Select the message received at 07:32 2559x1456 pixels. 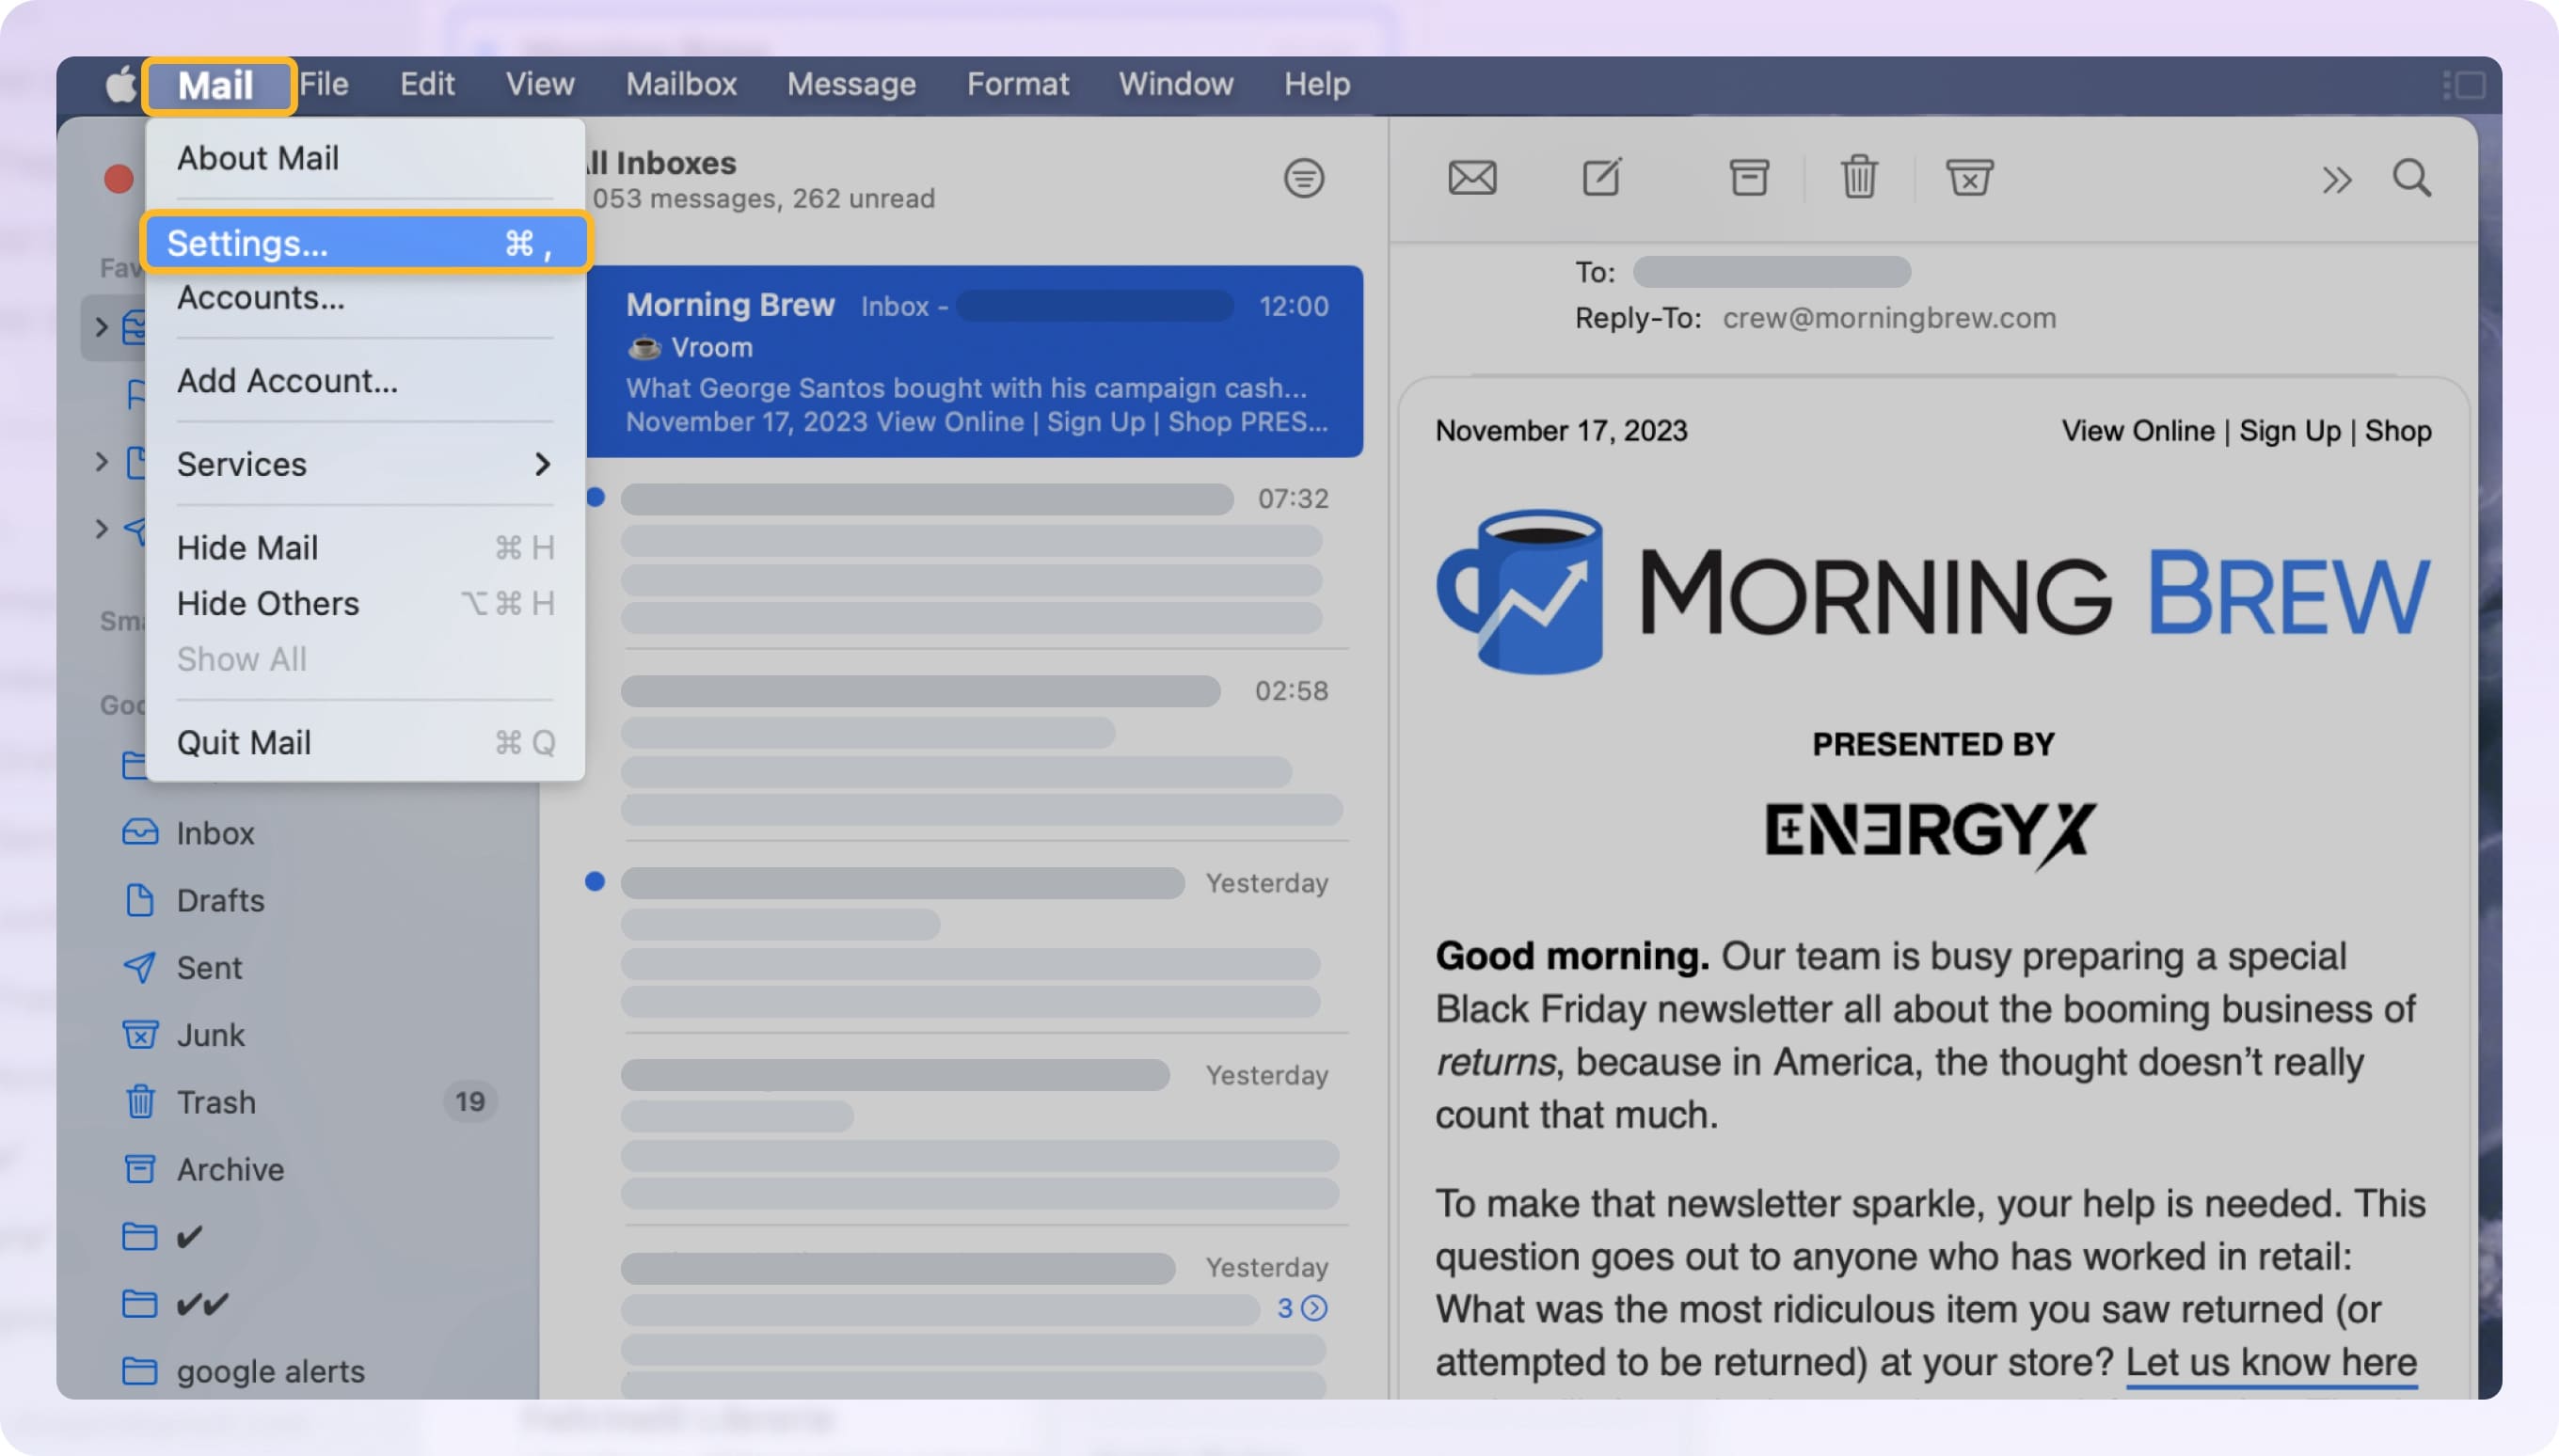pos(975,556)
